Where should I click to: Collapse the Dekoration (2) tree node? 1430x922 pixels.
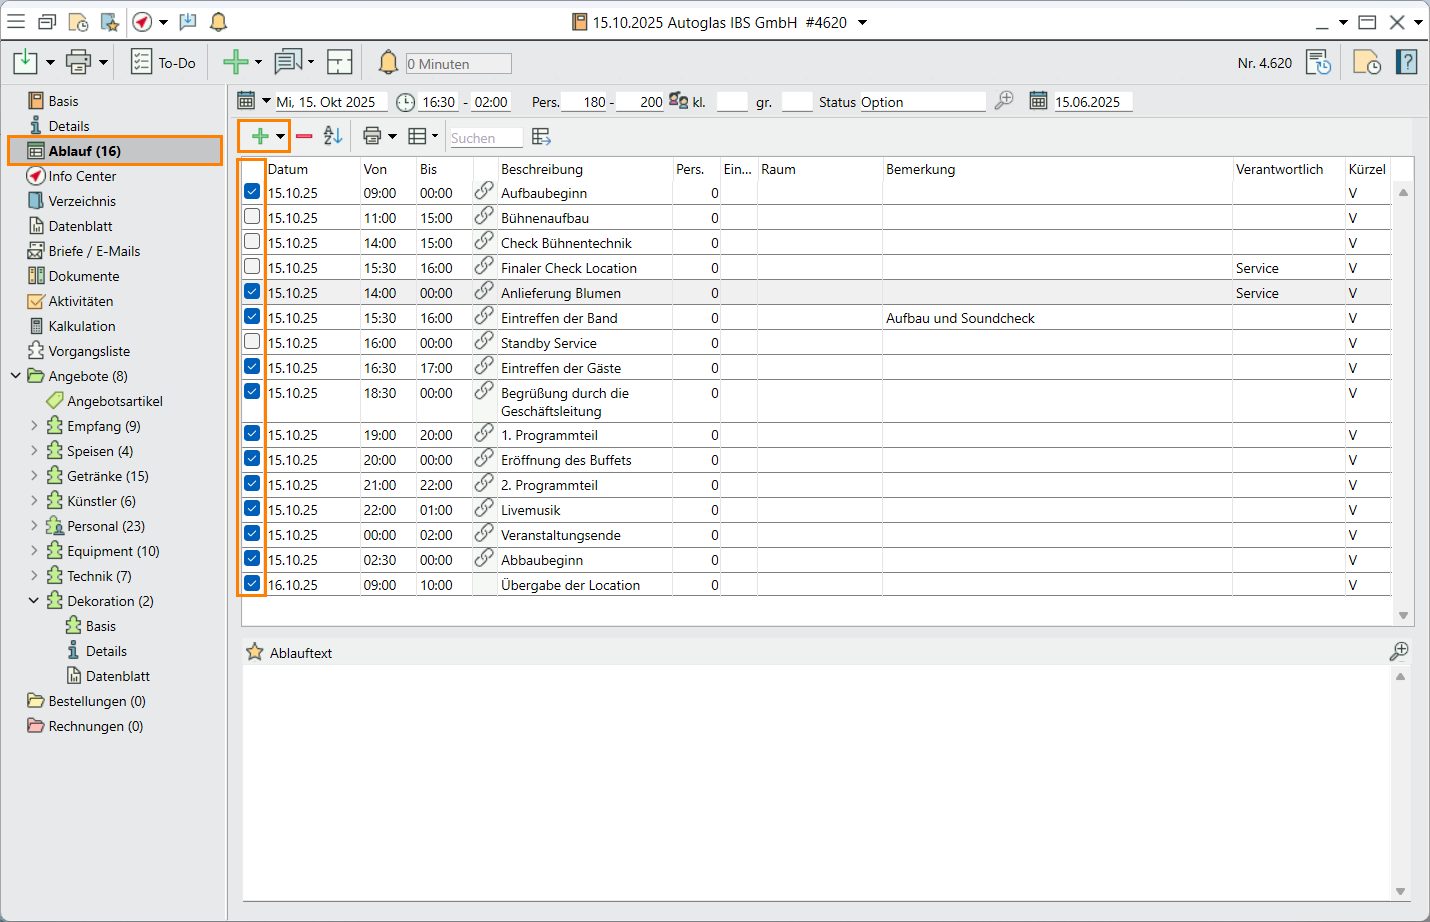click(34, 601)
